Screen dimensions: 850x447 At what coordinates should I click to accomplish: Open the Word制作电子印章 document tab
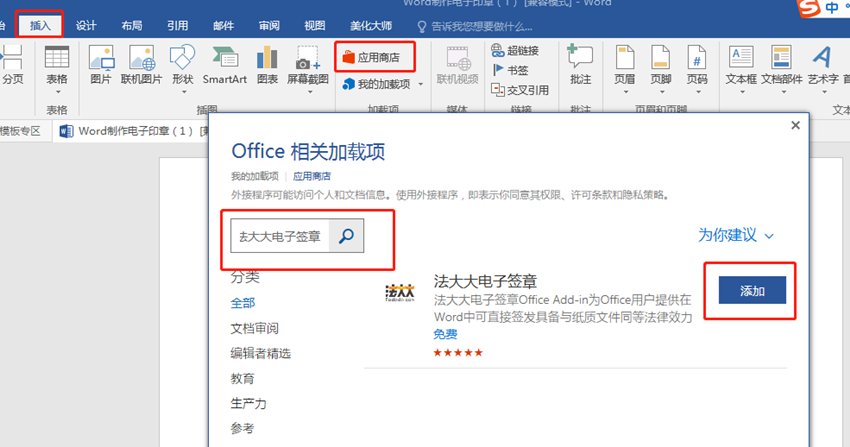point(134,131)
